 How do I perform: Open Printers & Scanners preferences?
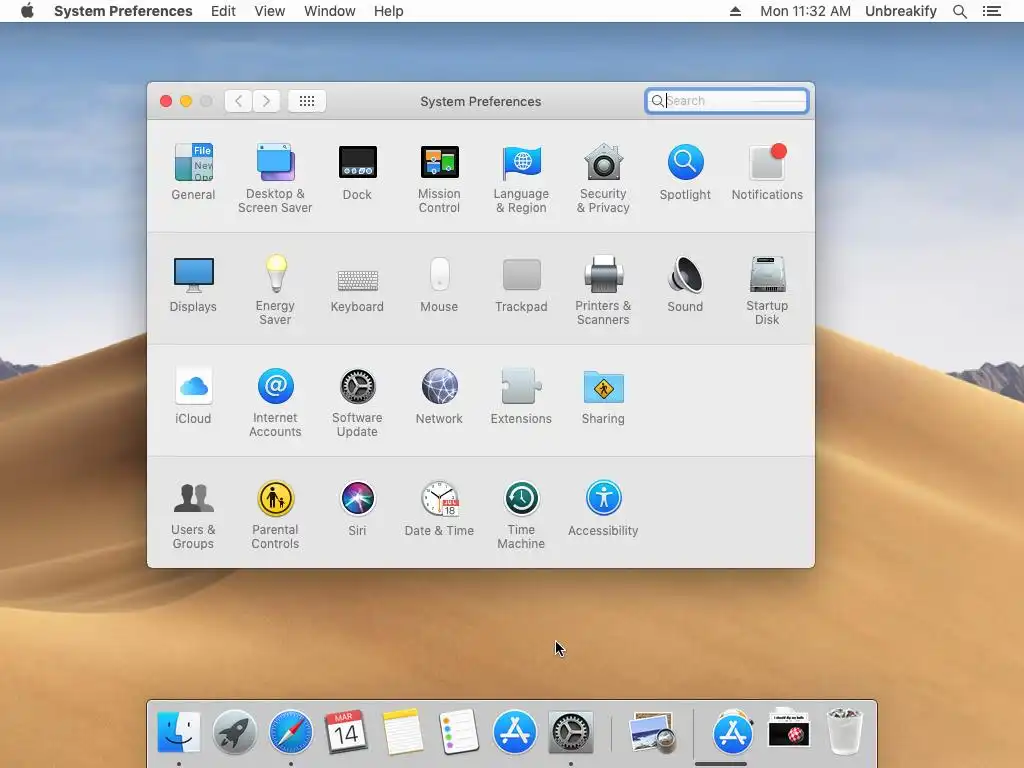pos(603,291)
